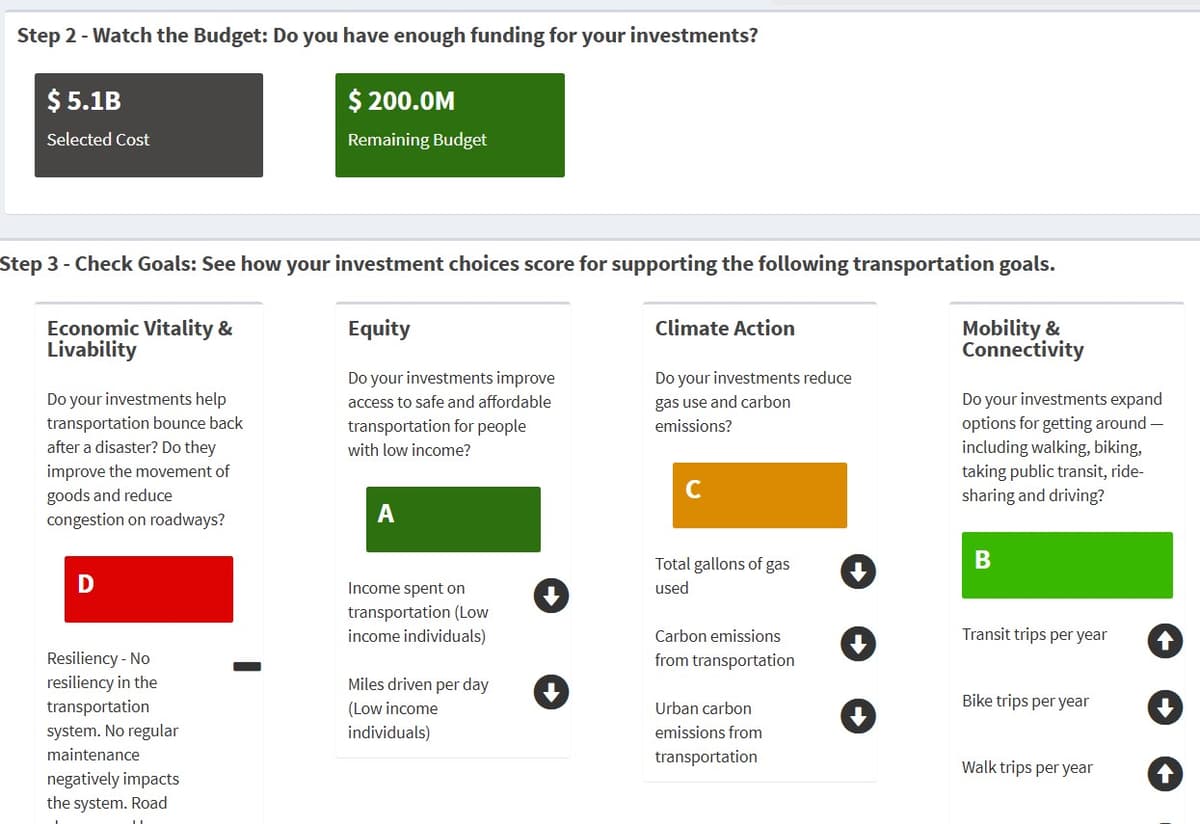The image size is (1200, 824).
Task: Select the Mobility & Connectivity heading
Action: coord(1020,339)
